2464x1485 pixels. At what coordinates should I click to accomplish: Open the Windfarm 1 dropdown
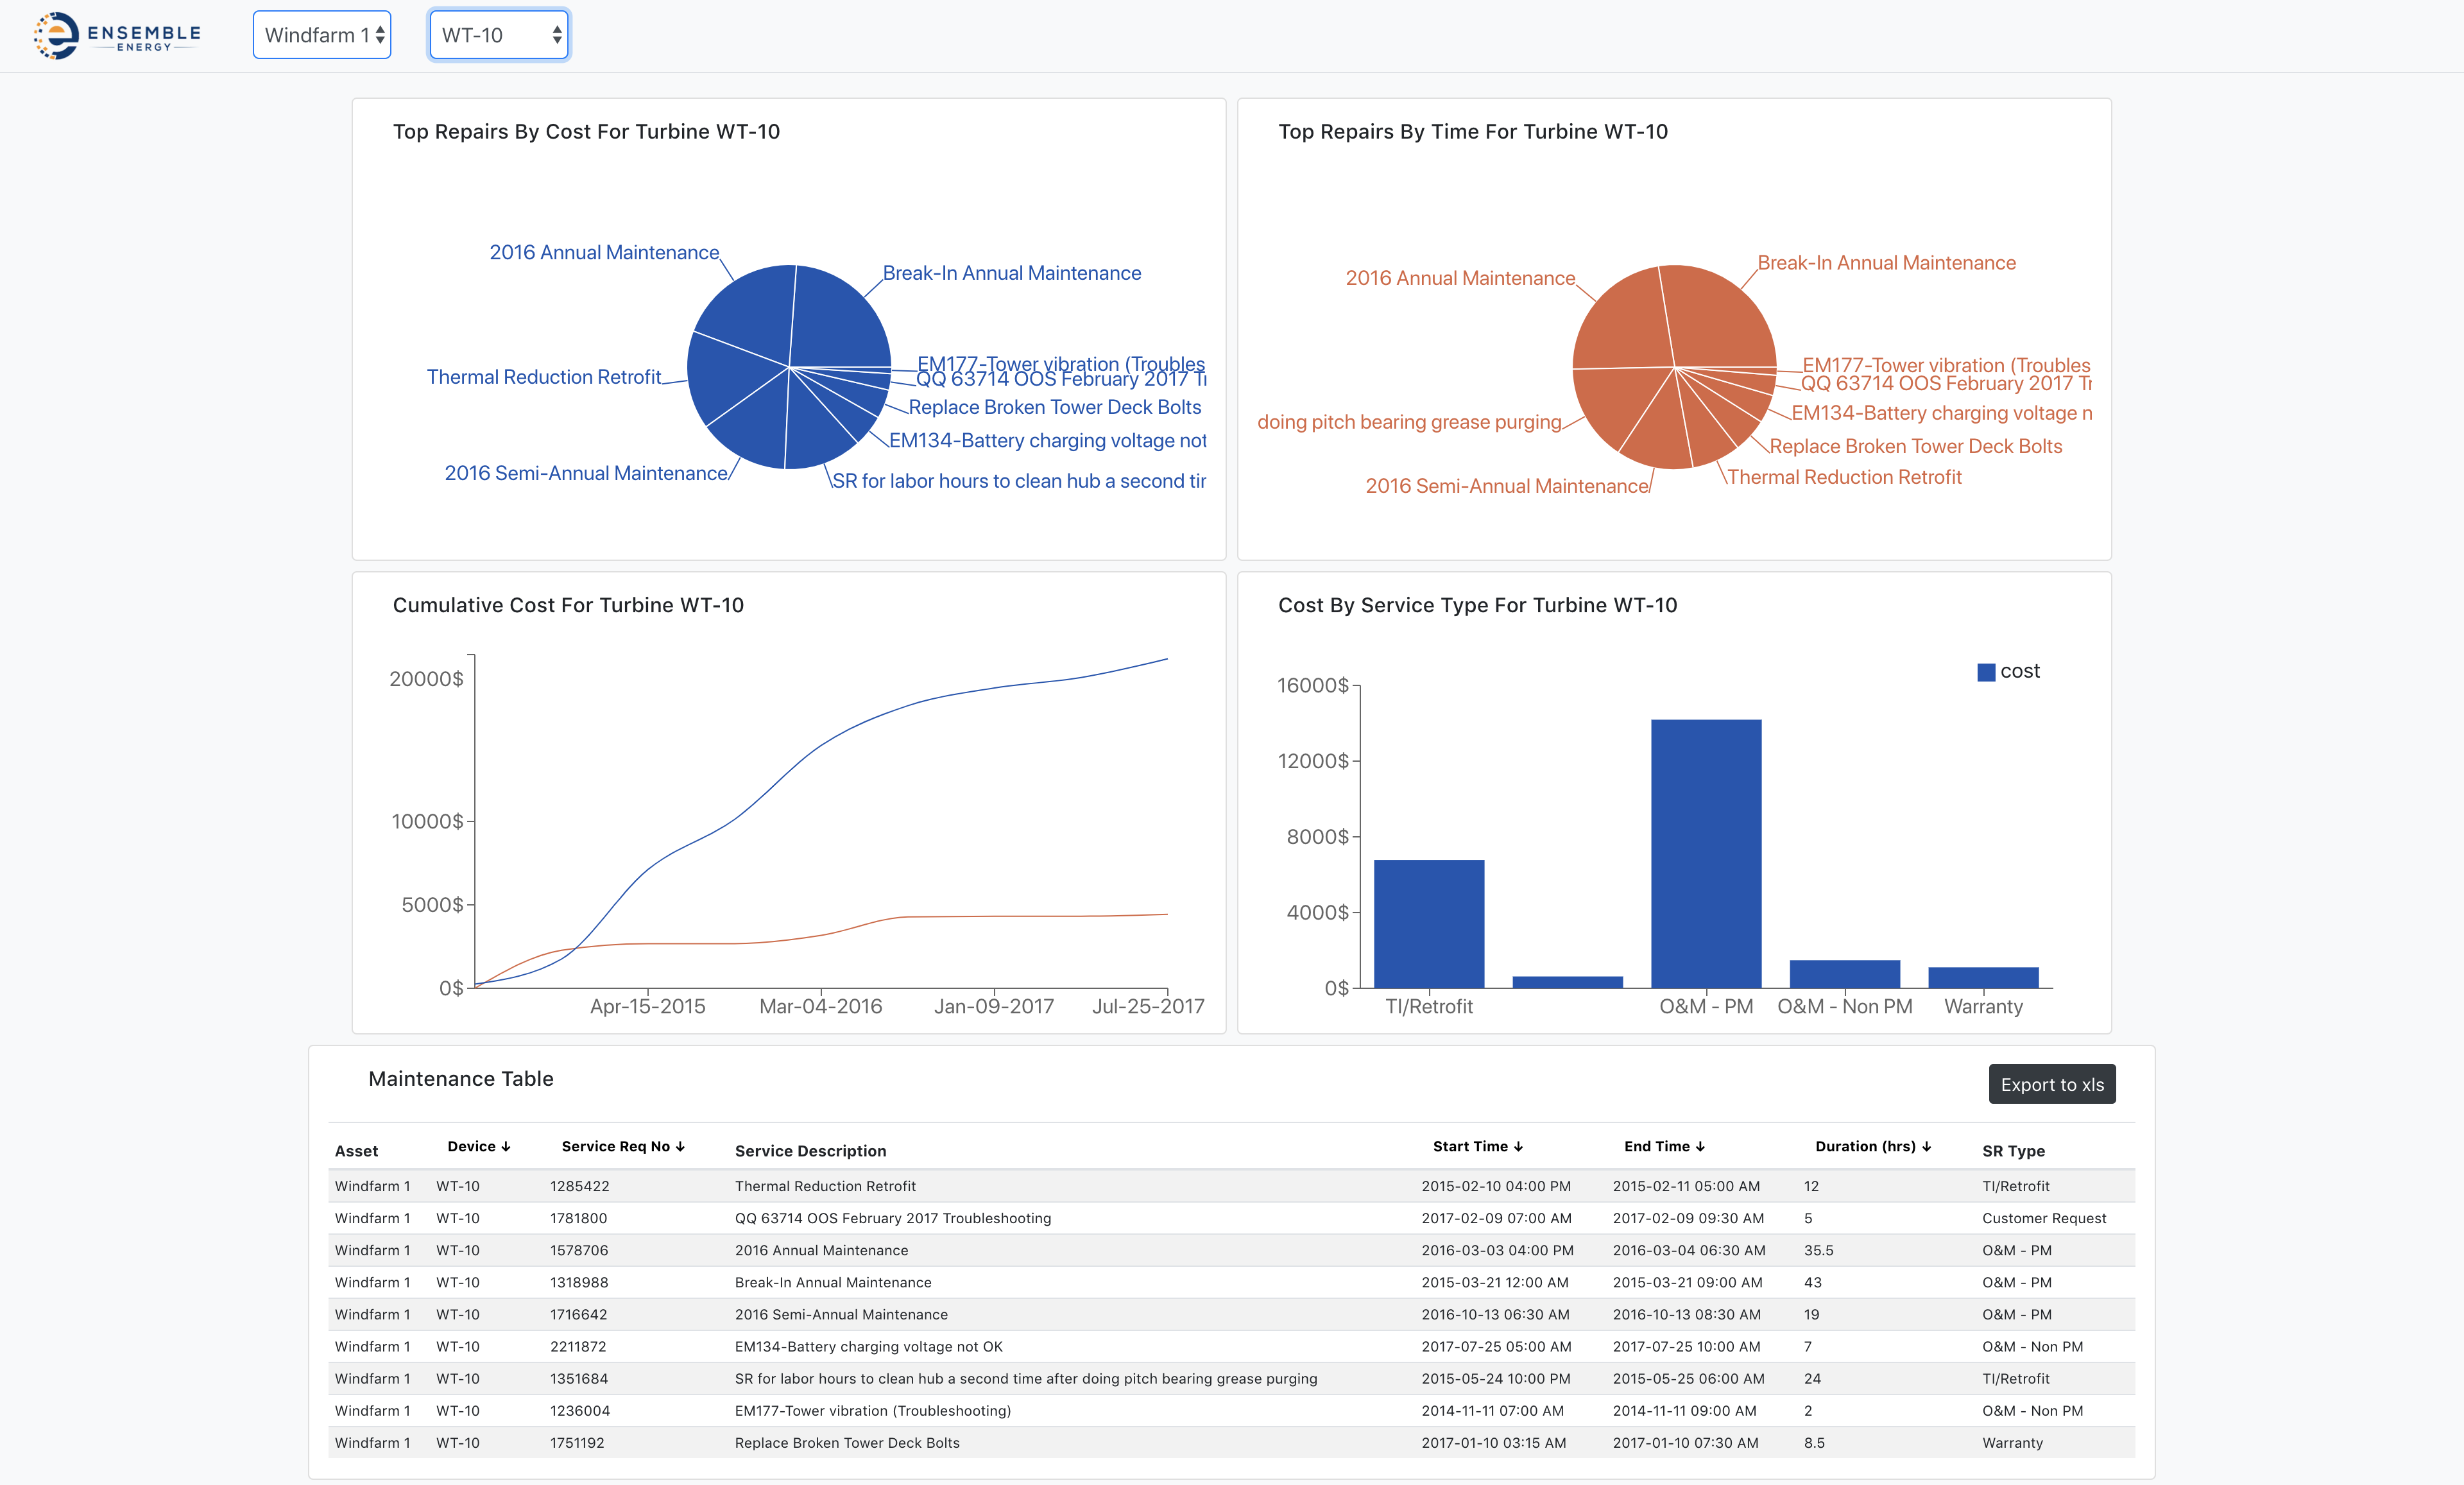322,35
